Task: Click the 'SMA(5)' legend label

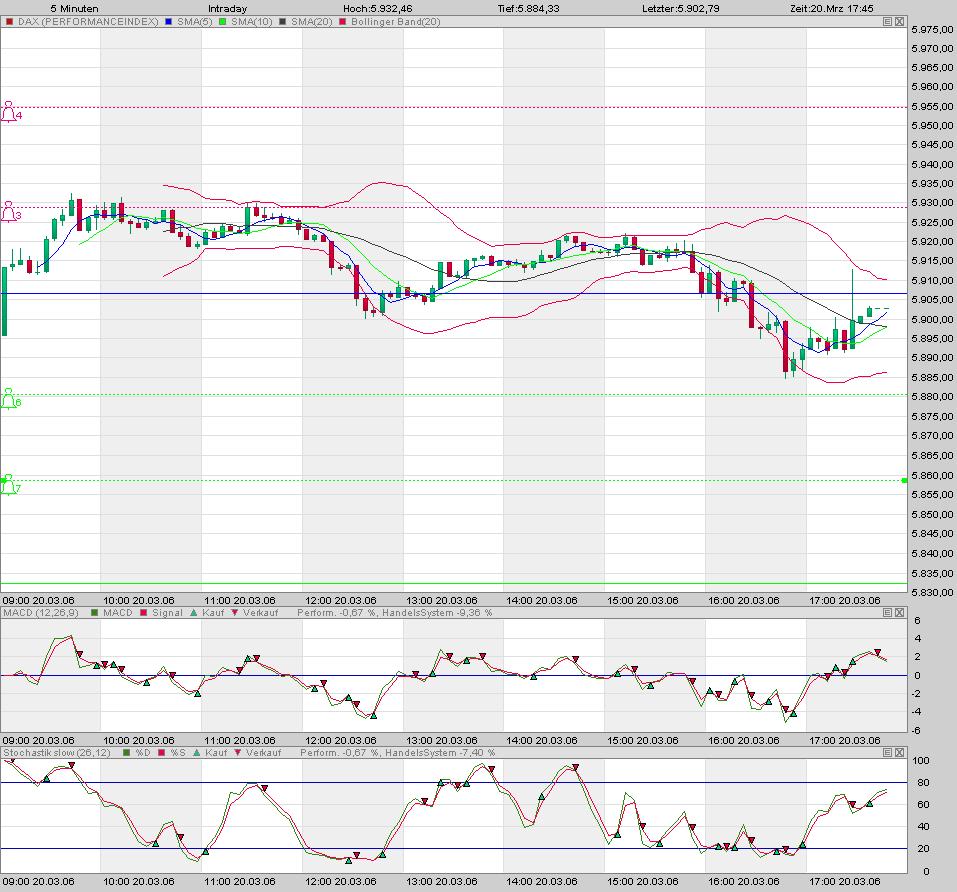Action: (x=195, y=22)
